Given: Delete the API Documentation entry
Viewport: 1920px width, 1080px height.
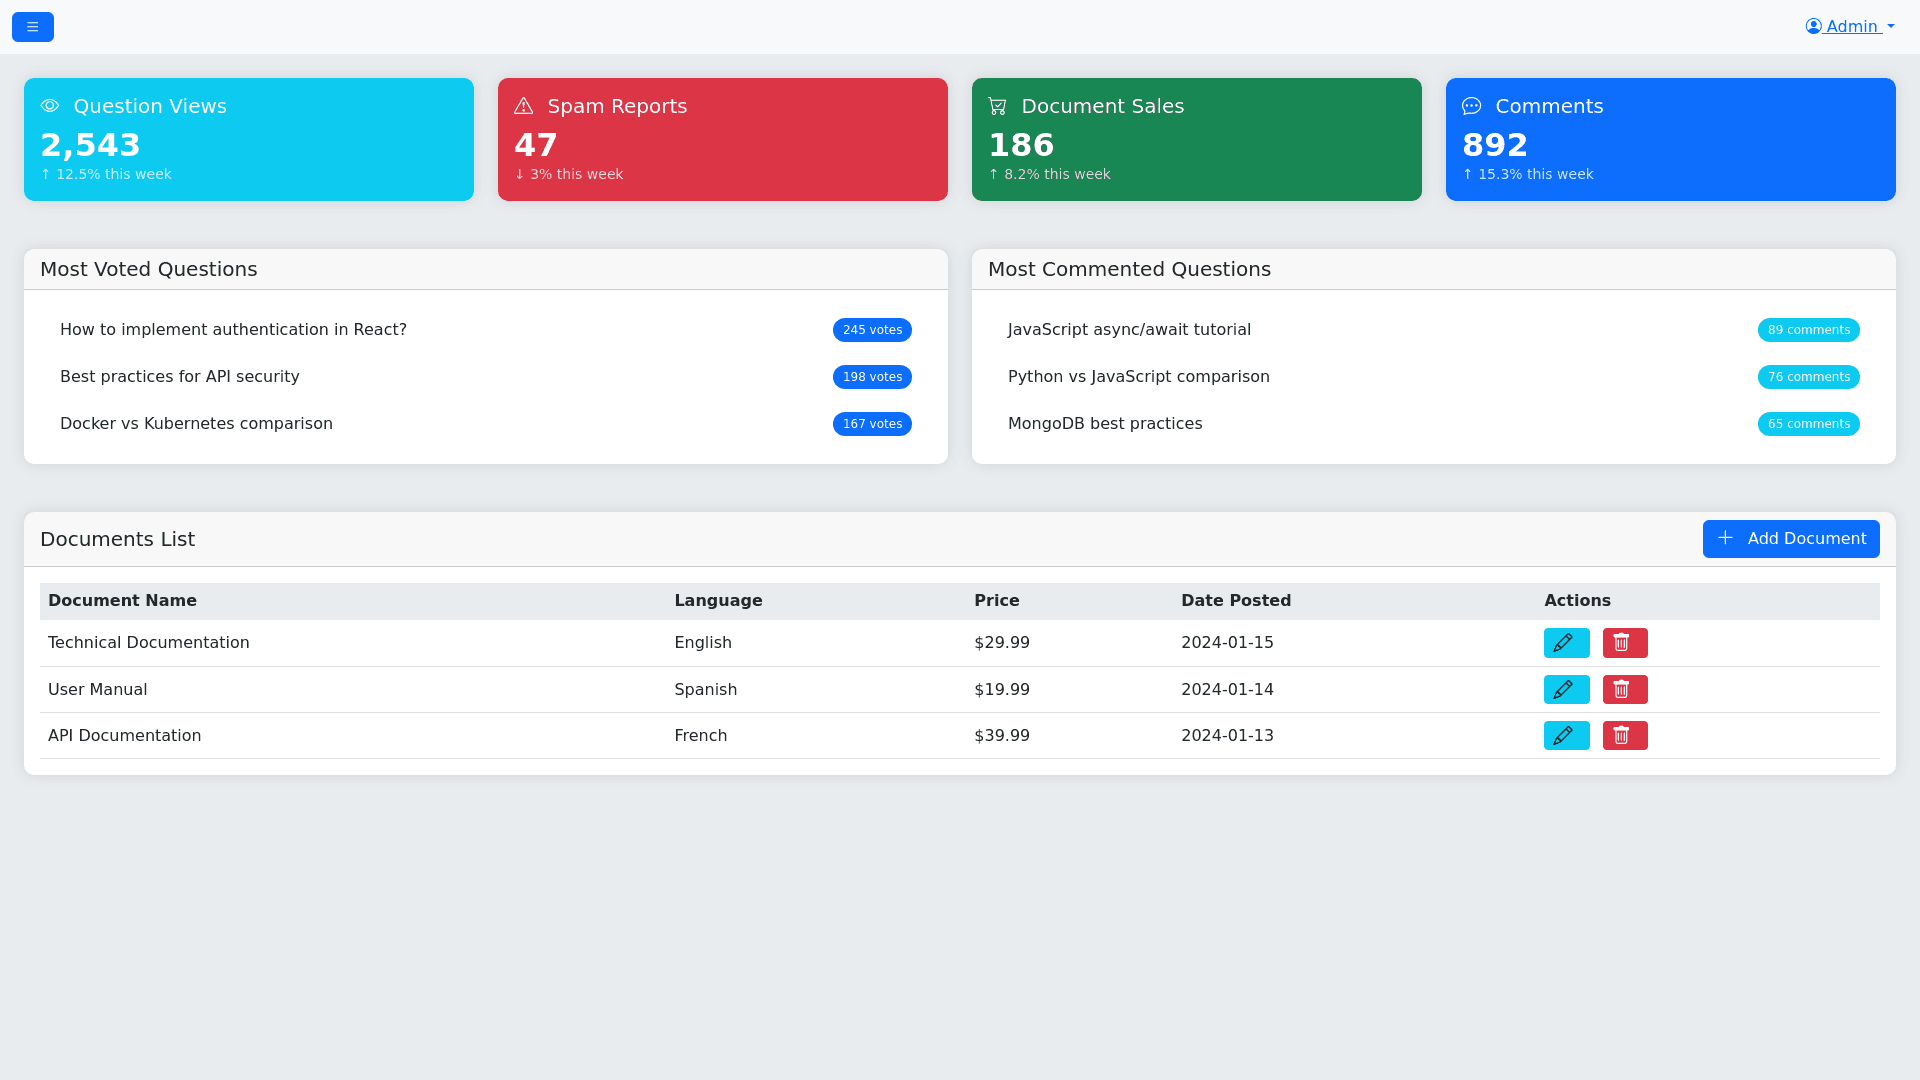Looking at the screenshot, I should [x=1624, y=736].
